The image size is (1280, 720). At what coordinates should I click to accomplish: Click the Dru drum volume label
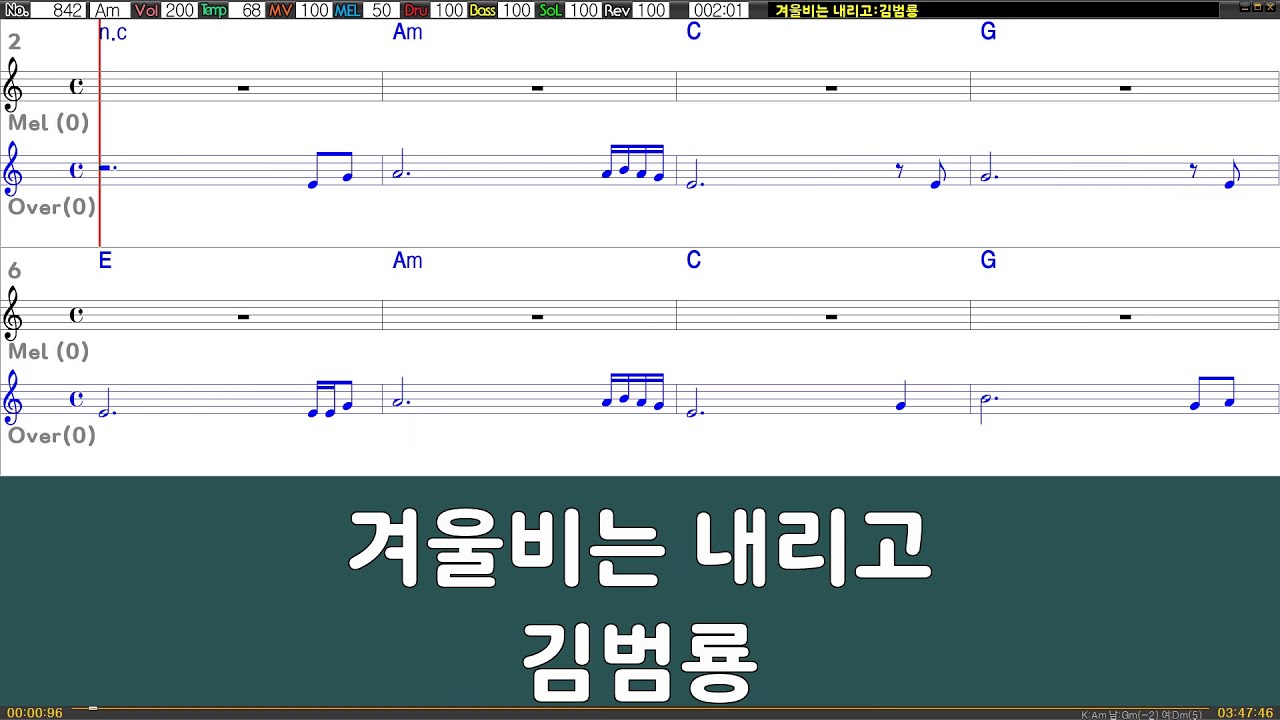(x=415, y=10)
